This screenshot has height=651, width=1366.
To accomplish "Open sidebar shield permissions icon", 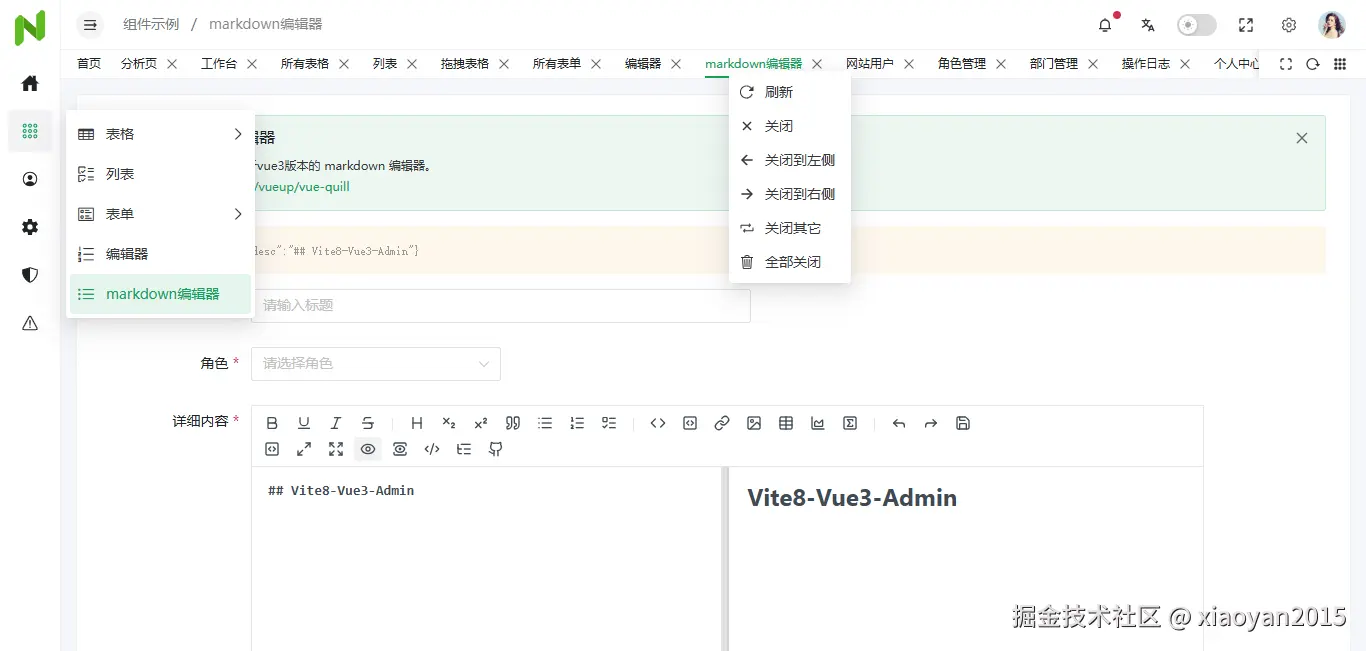I will point(30,275).
